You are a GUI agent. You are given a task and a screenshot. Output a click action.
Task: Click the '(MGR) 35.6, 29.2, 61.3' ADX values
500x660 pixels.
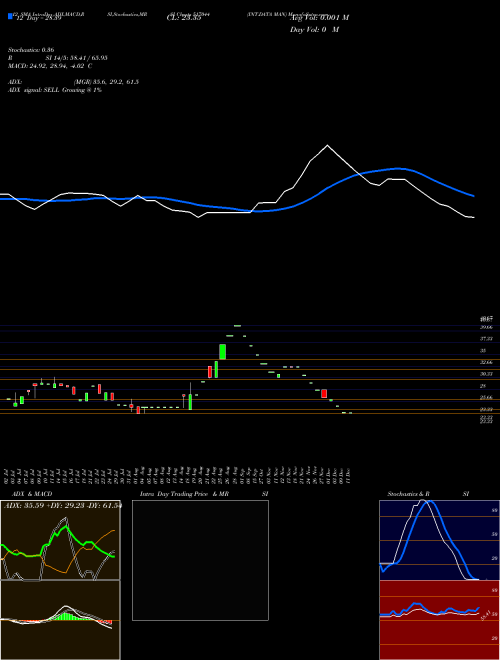(x=106, y=82)
